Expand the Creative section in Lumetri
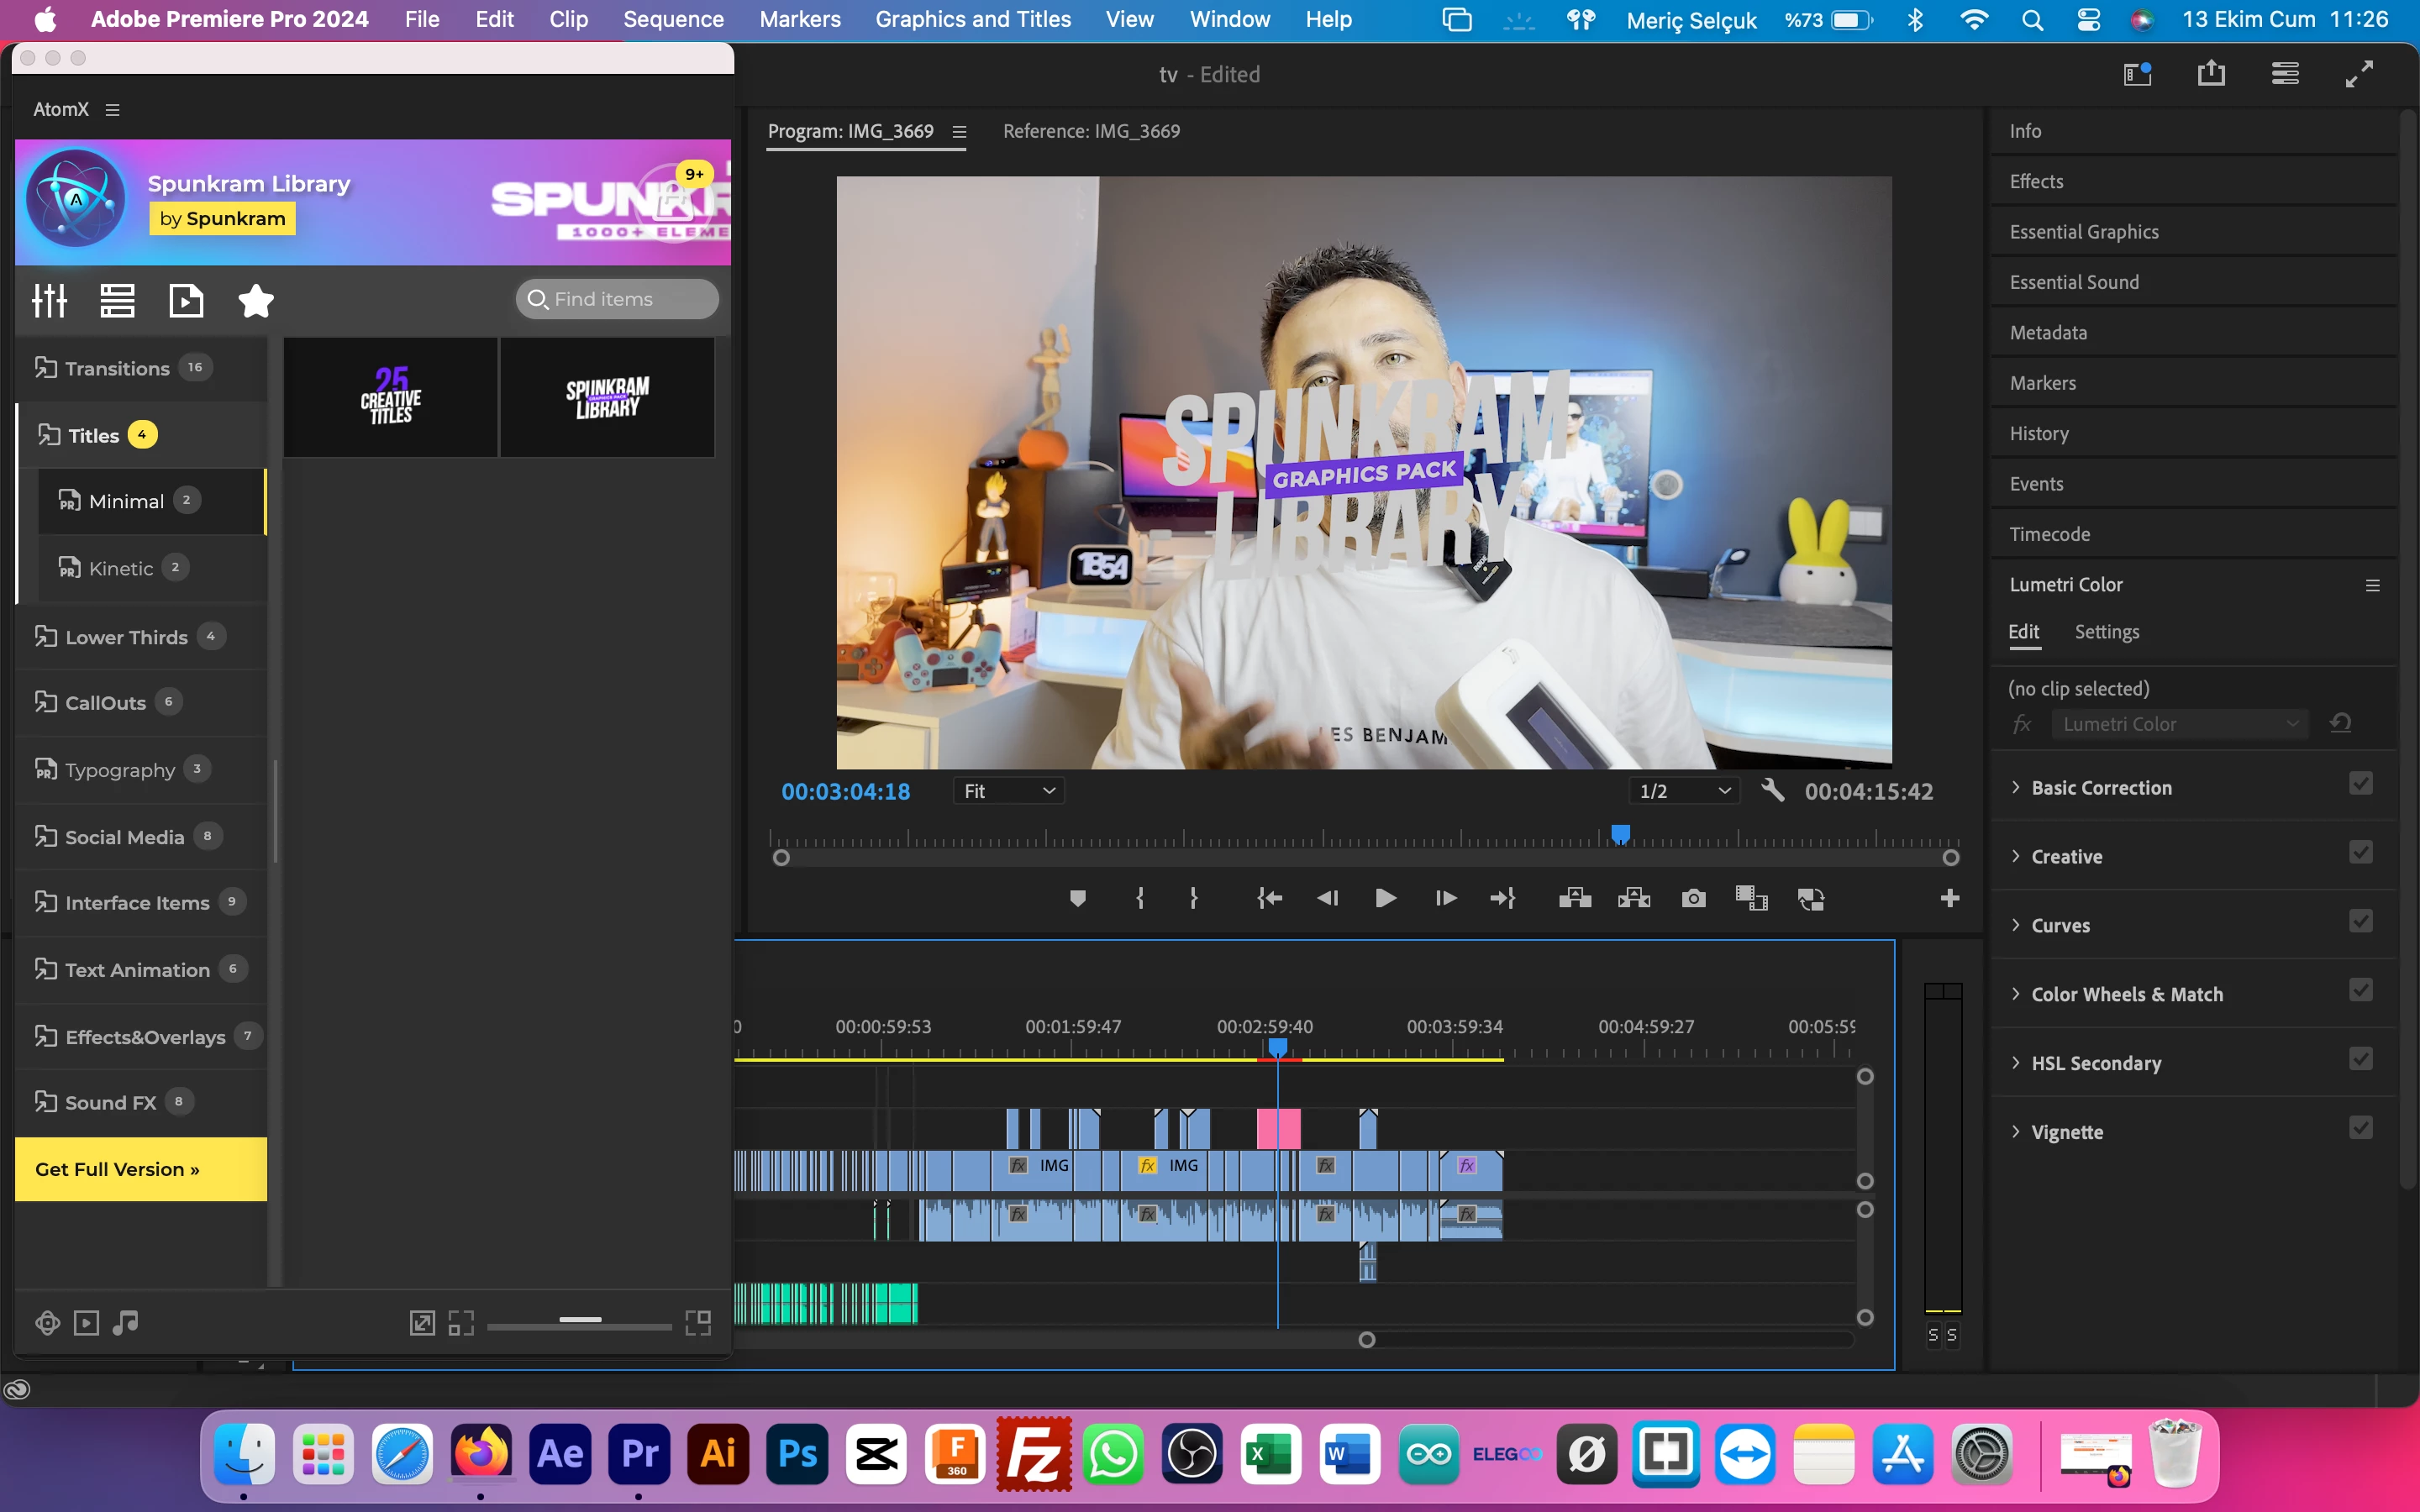The width and height of the screenshot is (2420, 1512). [x=2066, y=857]
